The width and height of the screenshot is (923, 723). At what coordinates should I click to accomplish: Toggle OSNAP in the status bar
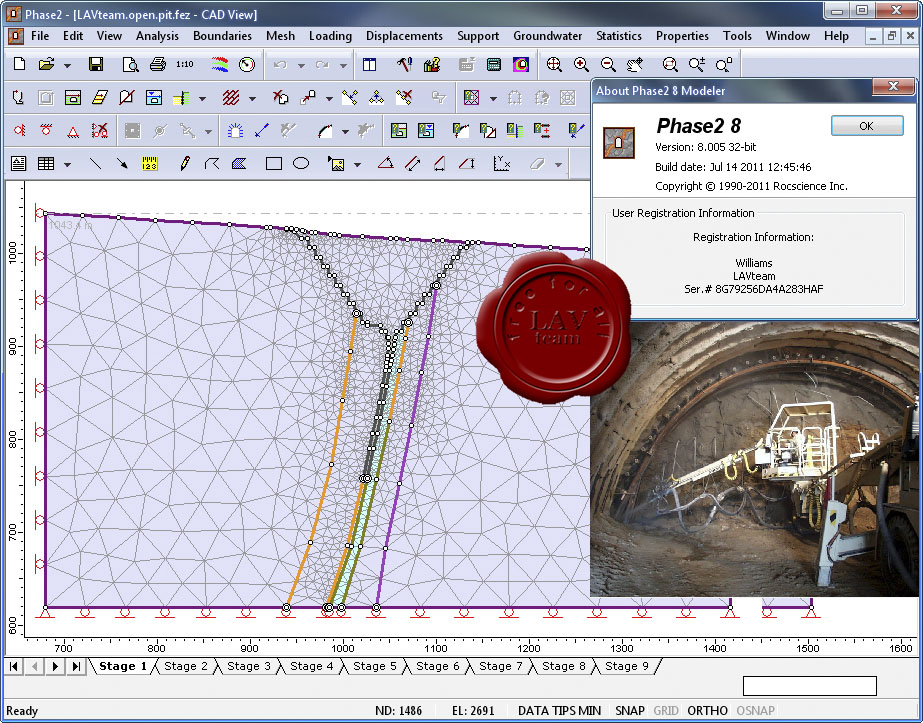[755, 711]
